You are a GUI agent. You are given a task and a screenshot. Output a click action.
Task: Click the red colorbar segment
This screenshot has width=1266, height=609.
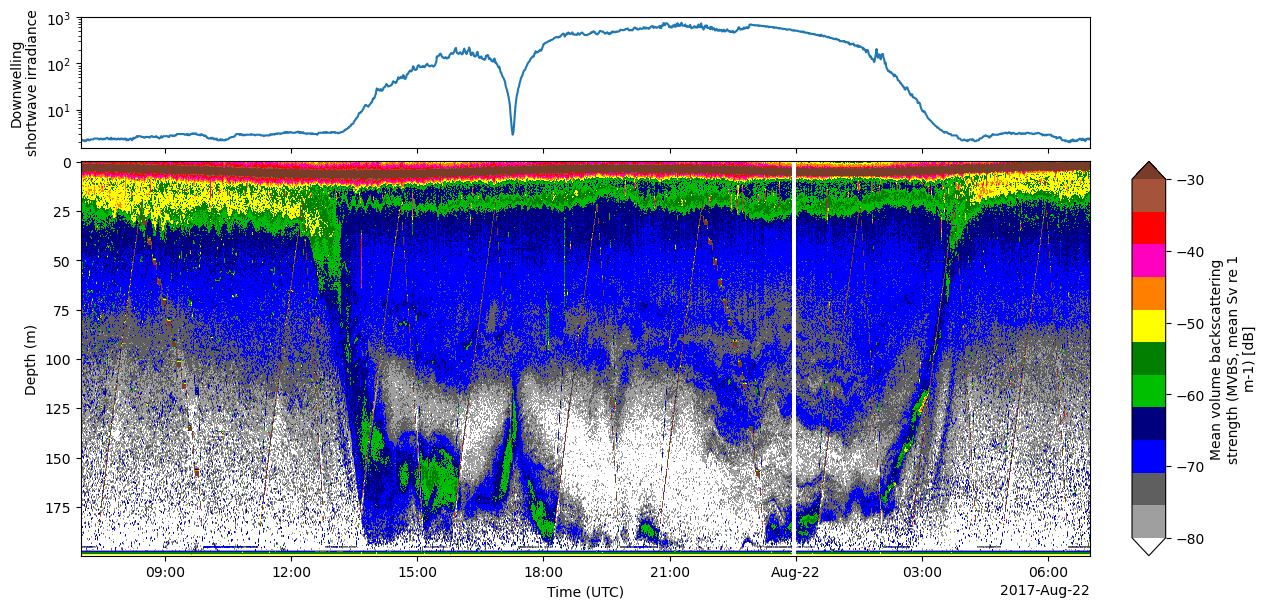click(x=1148, y=228)
